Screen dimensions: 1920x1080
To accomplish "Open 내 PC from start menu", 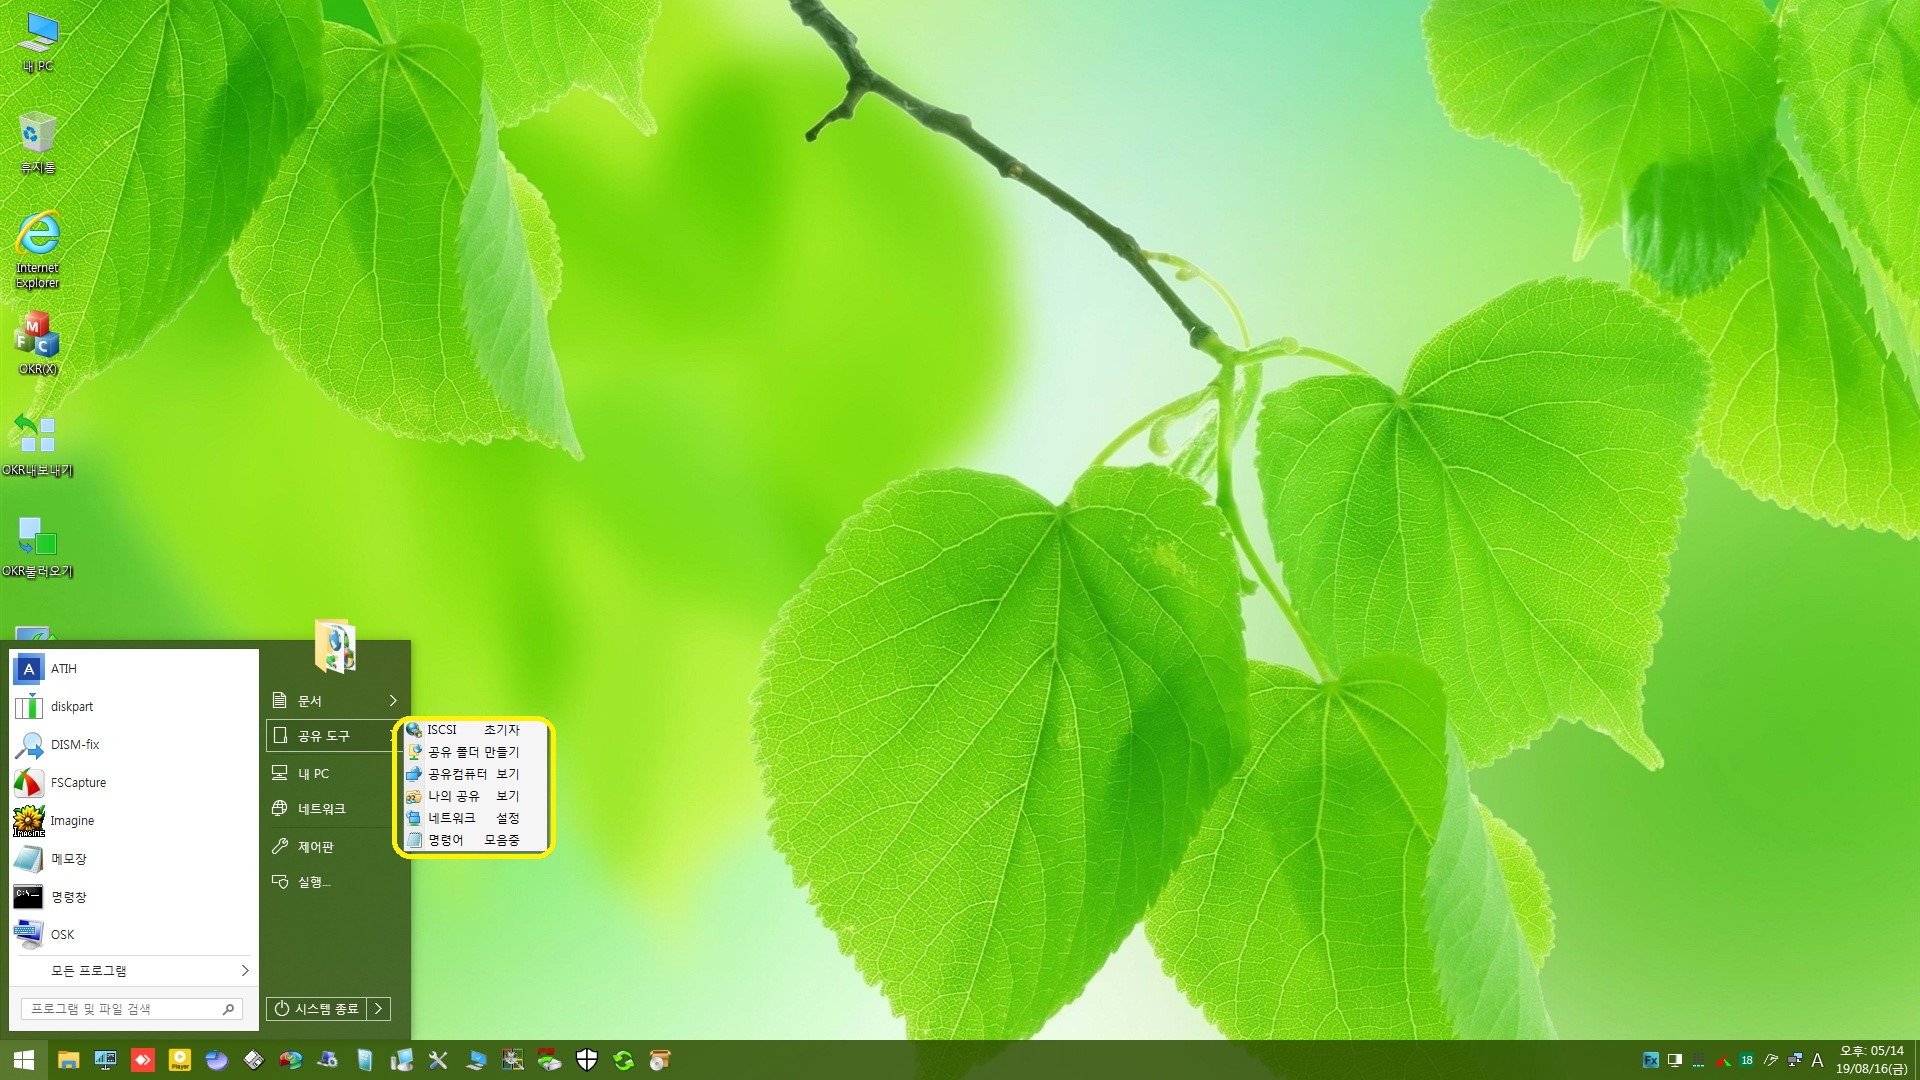I will pyautogui.click(x=335, y=773).
